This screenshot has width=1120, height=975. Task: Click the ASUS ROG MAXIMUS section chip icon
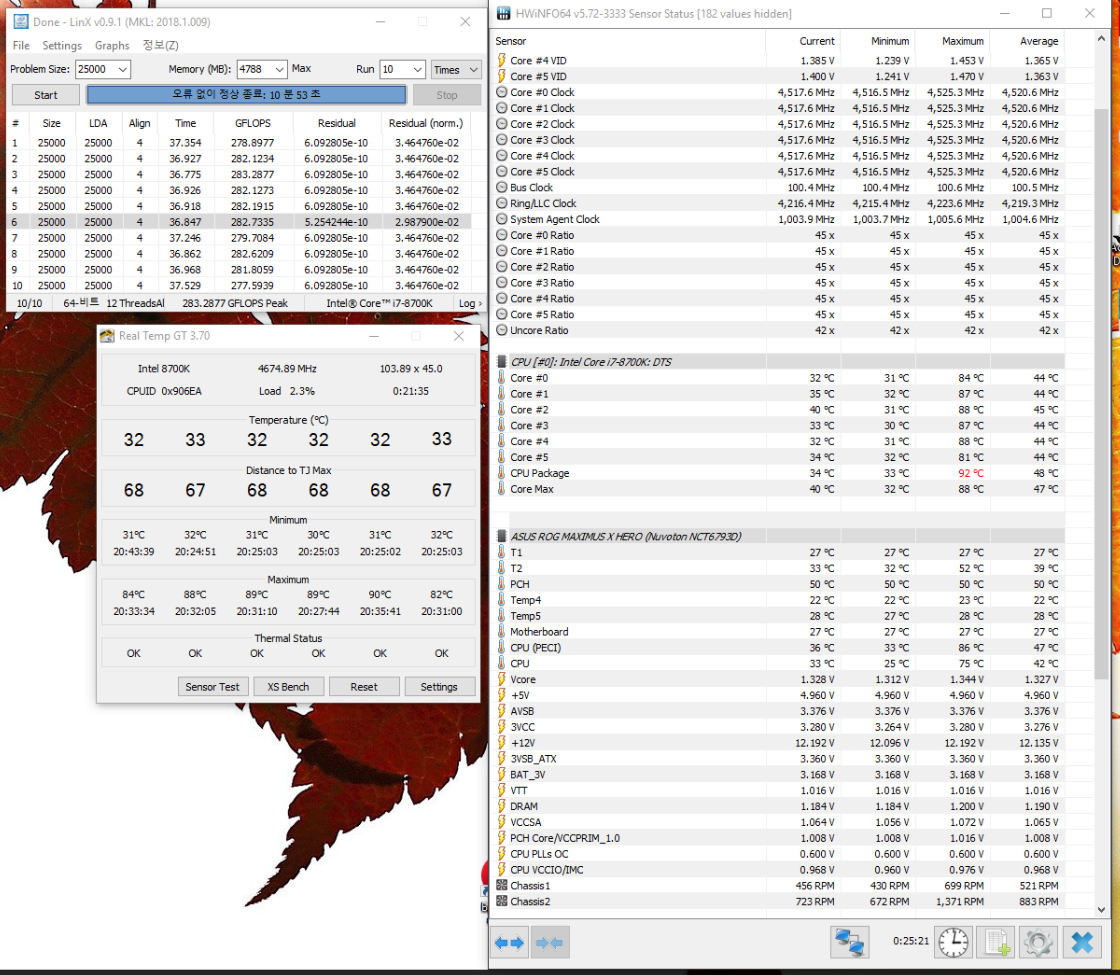[502, 536]
